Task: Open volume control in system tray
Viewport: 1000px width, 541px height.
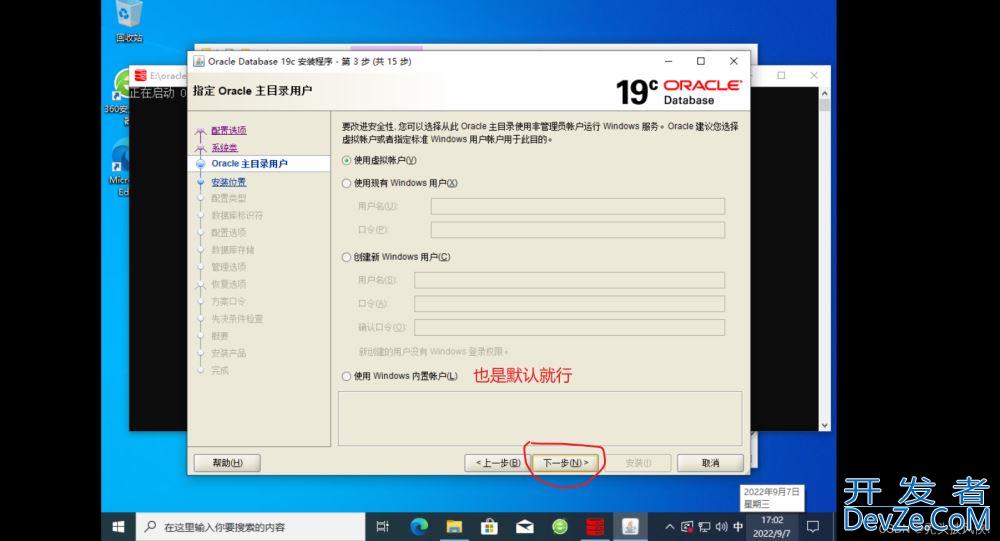Action: pyautogui.click(x=721, y=527)
